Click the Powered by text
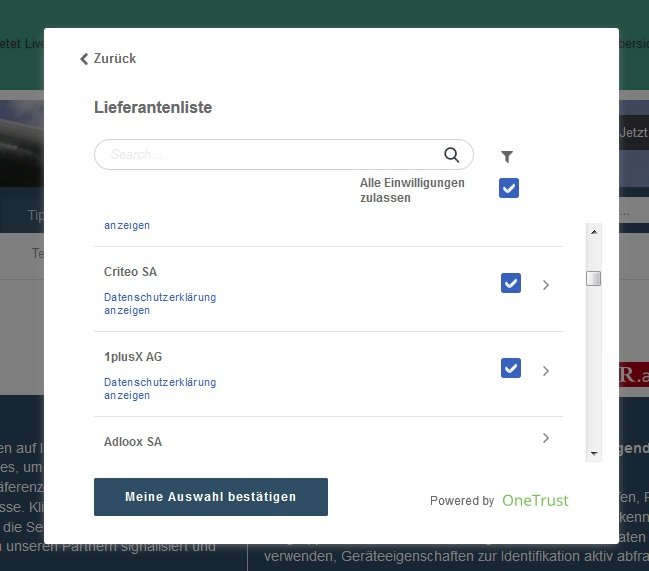 pos(462,501)
